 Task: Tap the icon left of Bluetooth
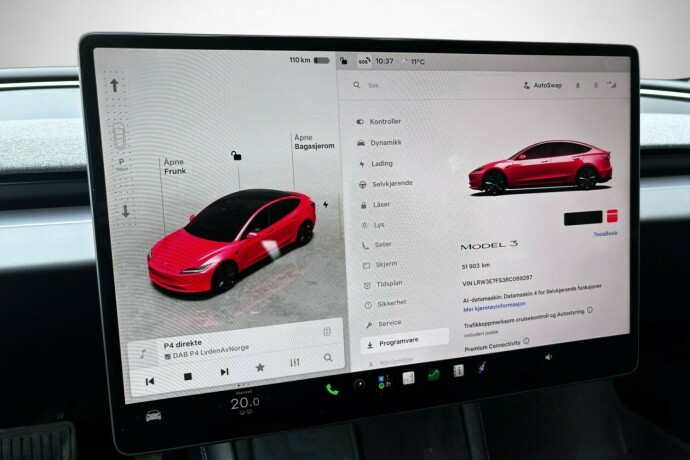click(578, 85)
